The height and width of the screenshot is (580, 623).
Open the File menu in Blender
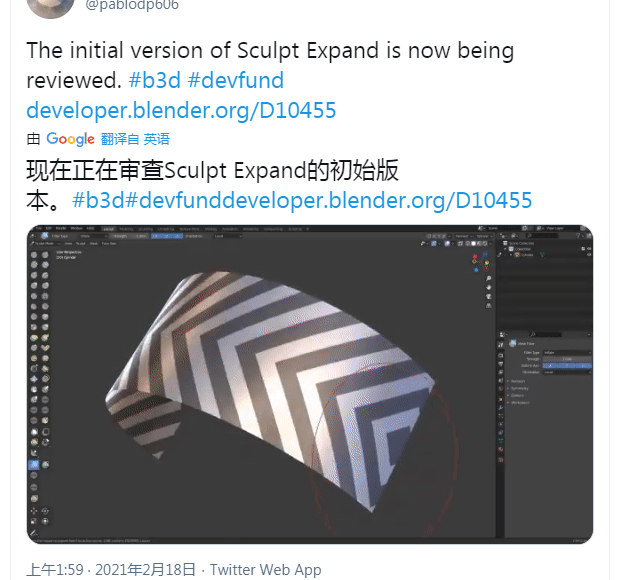pos(39,228)
